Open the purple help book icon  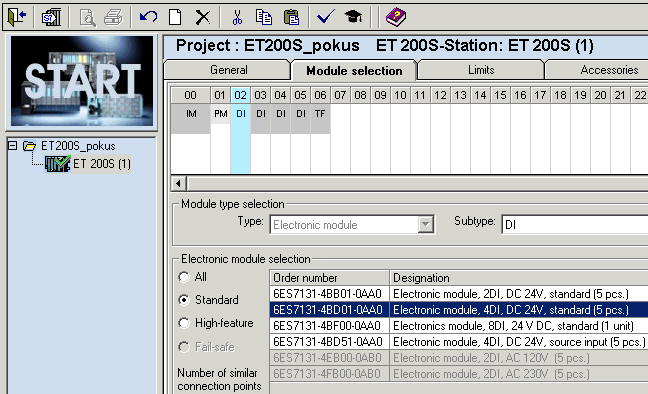(395, 17)
